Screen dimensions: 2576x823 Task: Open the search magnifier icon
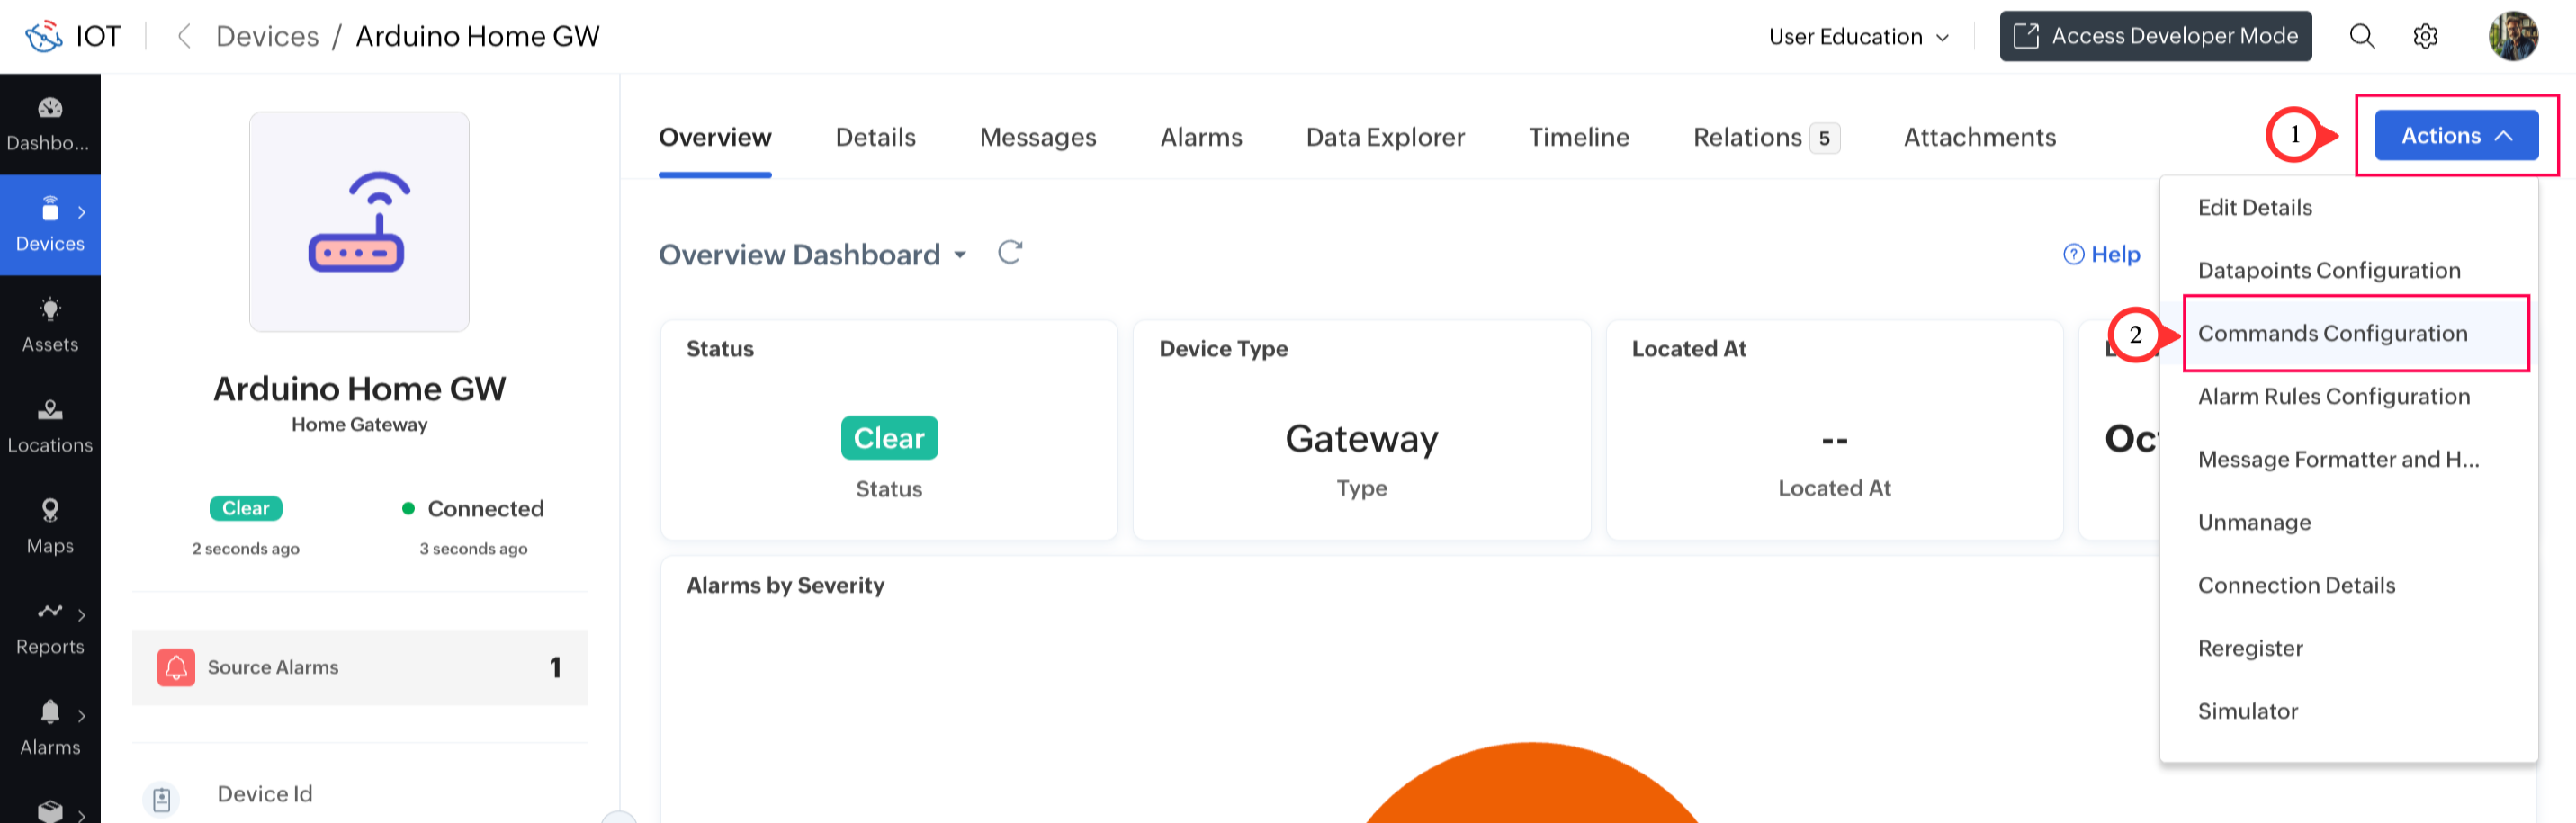pyautogui.click(x=2361, y=36)
